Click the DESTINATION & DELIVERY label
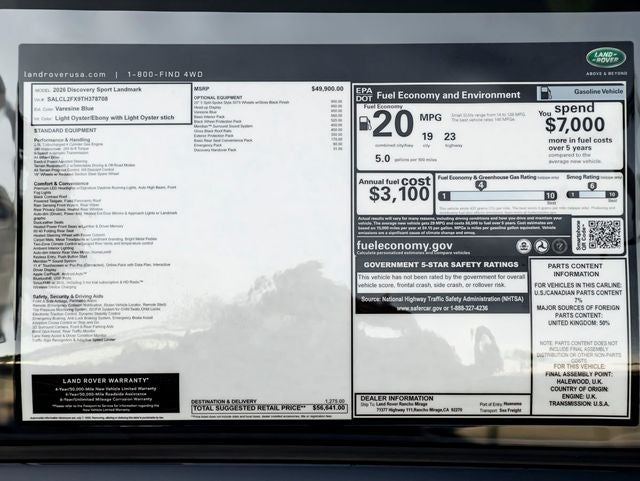This screenshot has width=640, height=481. [224, 401]
